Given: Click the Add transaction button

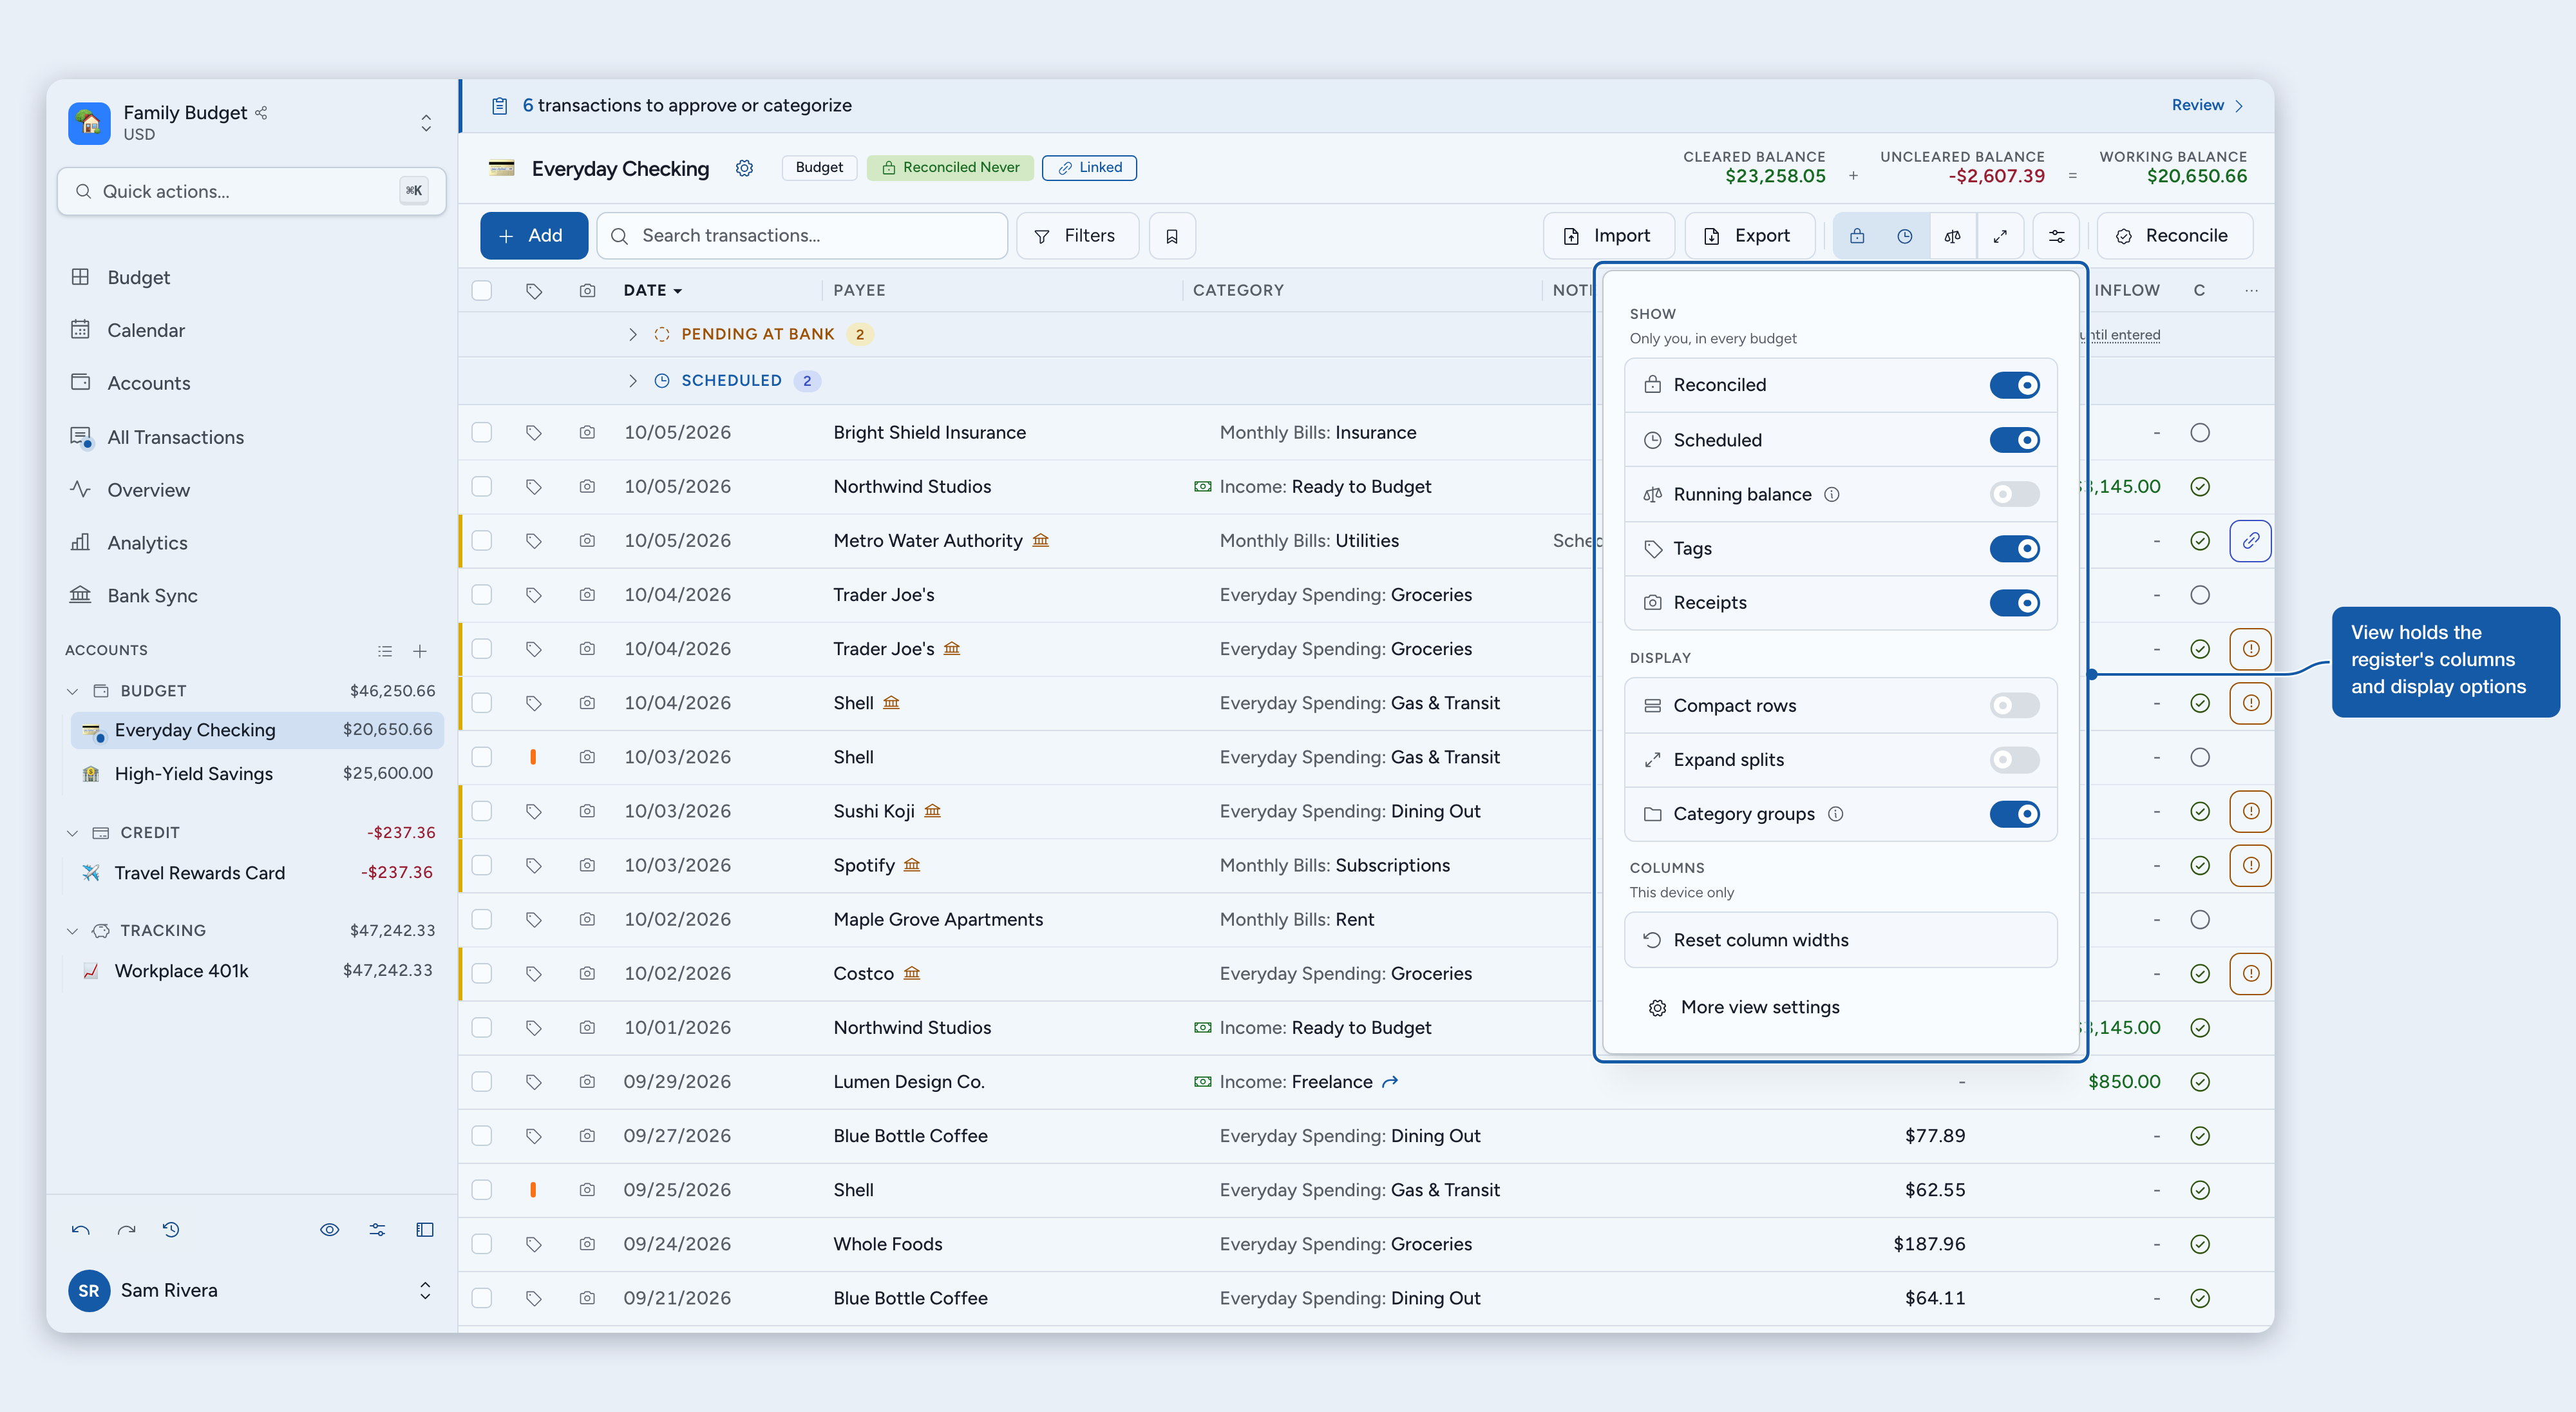Looking at the screenshot, I should pos(533,236).
